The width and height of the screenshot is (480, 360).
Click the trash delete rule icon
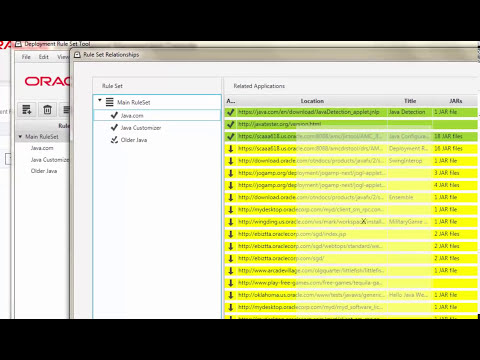coord(47,109)
